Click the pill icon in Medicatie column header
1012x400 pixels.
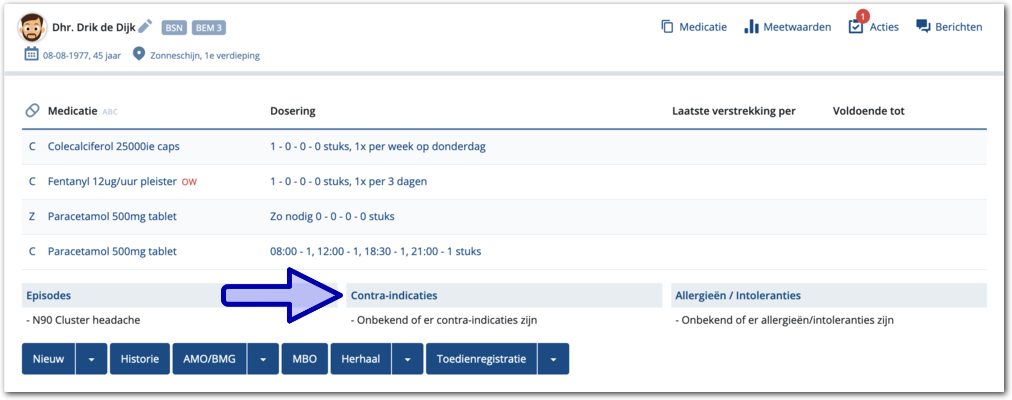click(x=32, y=110)
